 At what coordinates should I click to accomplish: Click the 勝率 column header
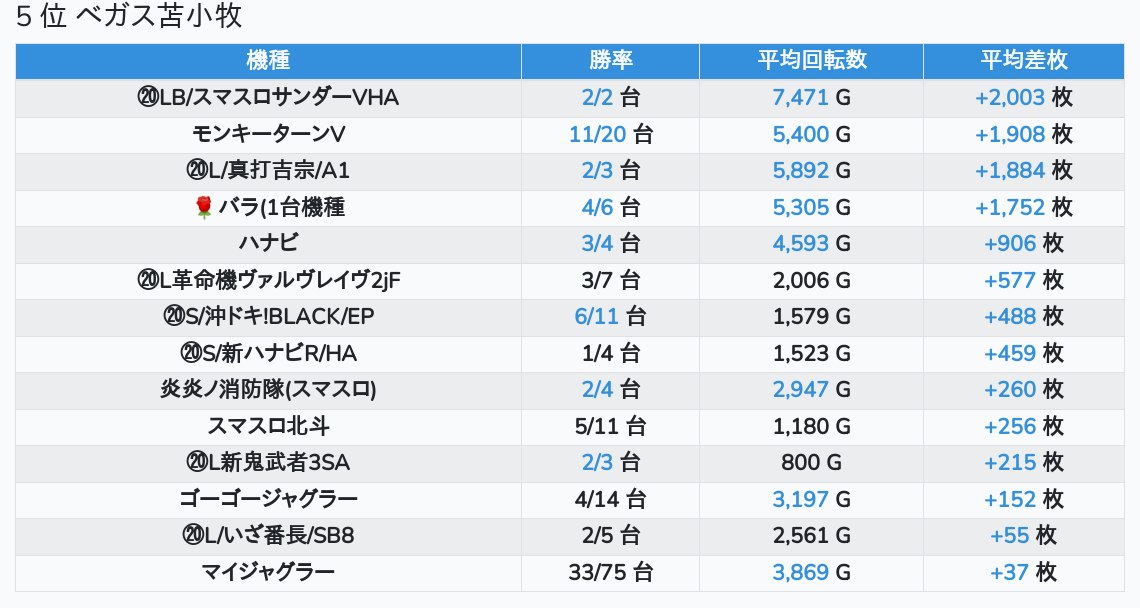(x=610, y=61)
